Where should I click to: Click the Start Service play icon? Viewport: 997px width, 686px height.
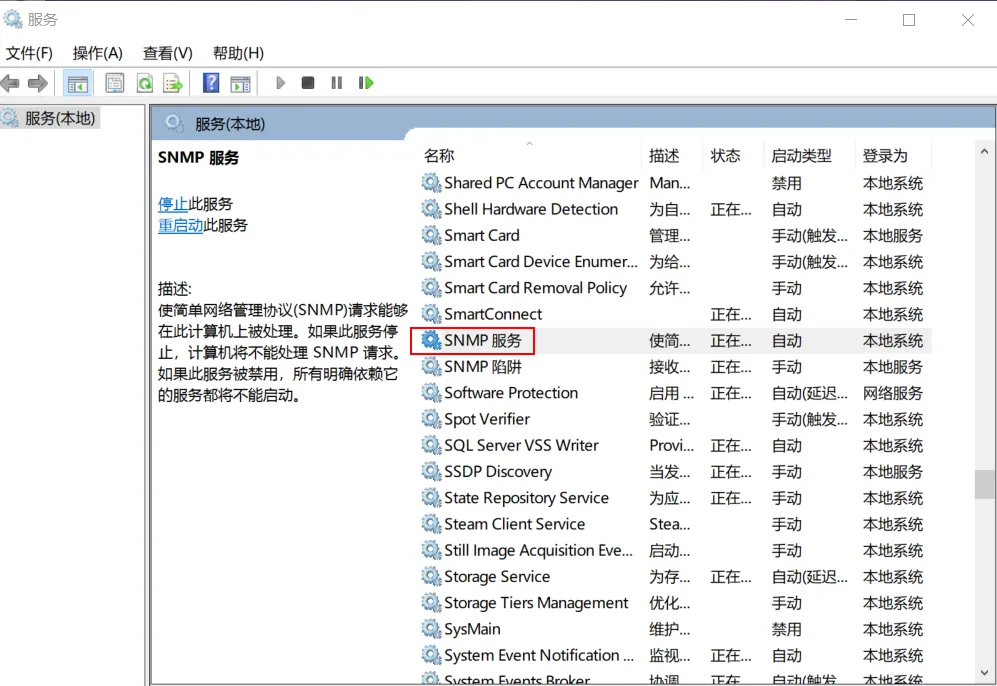tap(281, 83)
